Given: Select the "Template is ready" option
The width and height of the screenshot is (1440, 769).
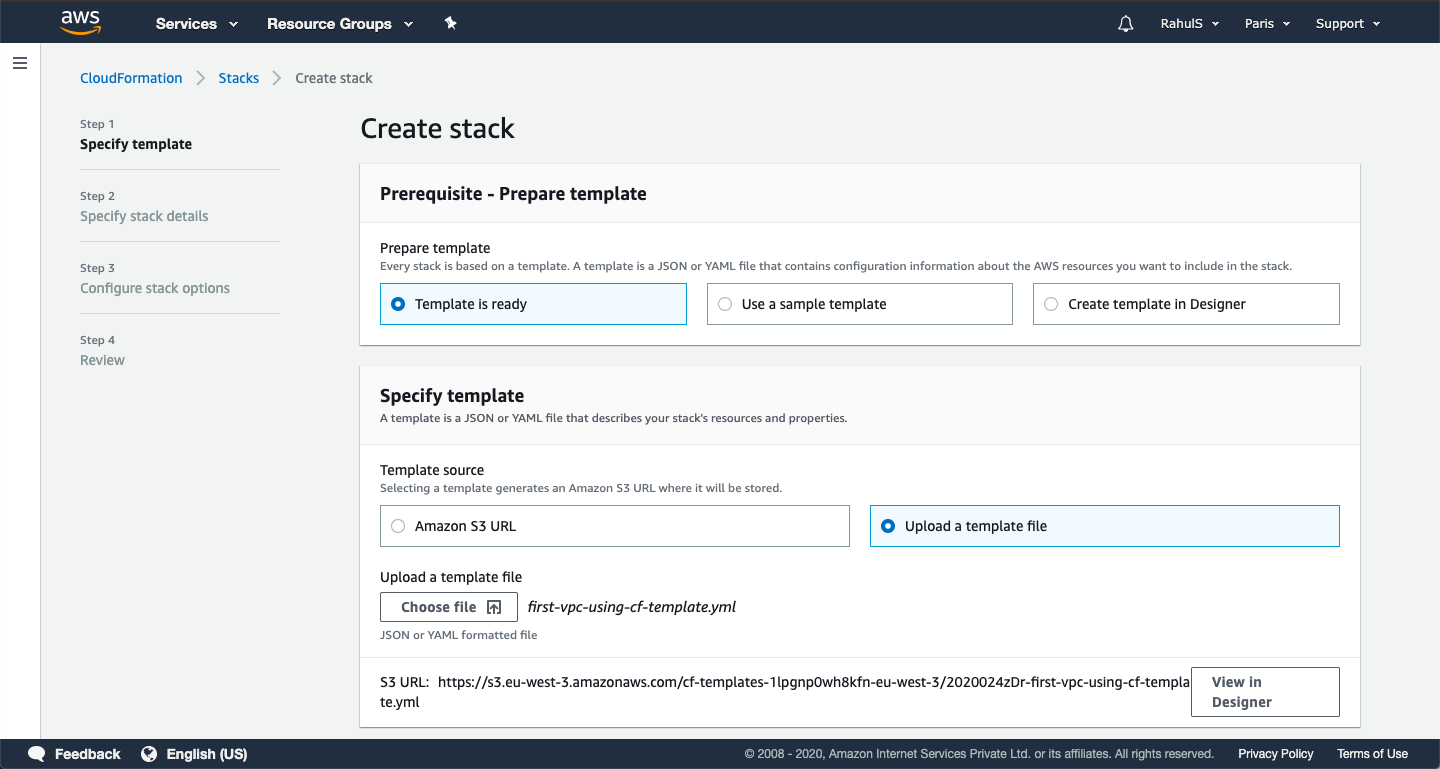Looking at the screenshot, I should (x=398, y=304).
